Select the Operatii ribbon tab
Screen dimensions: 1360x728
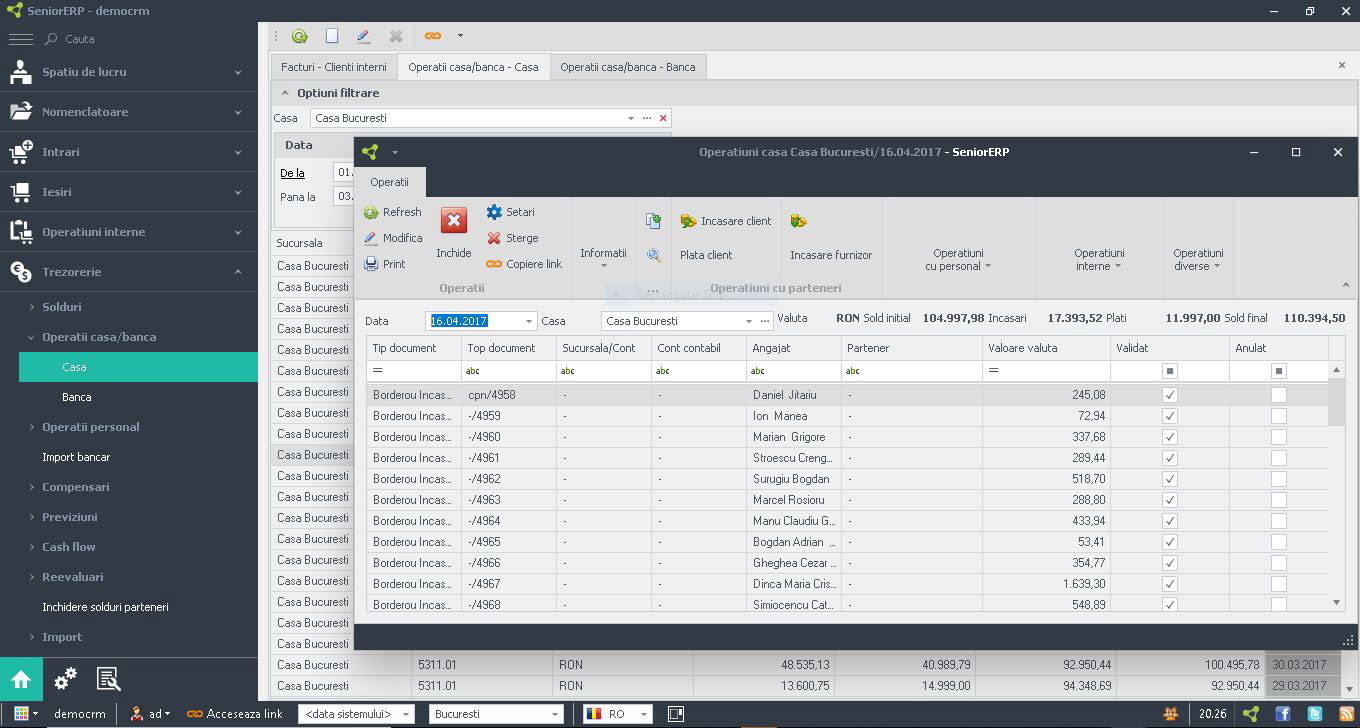point(389,182)
